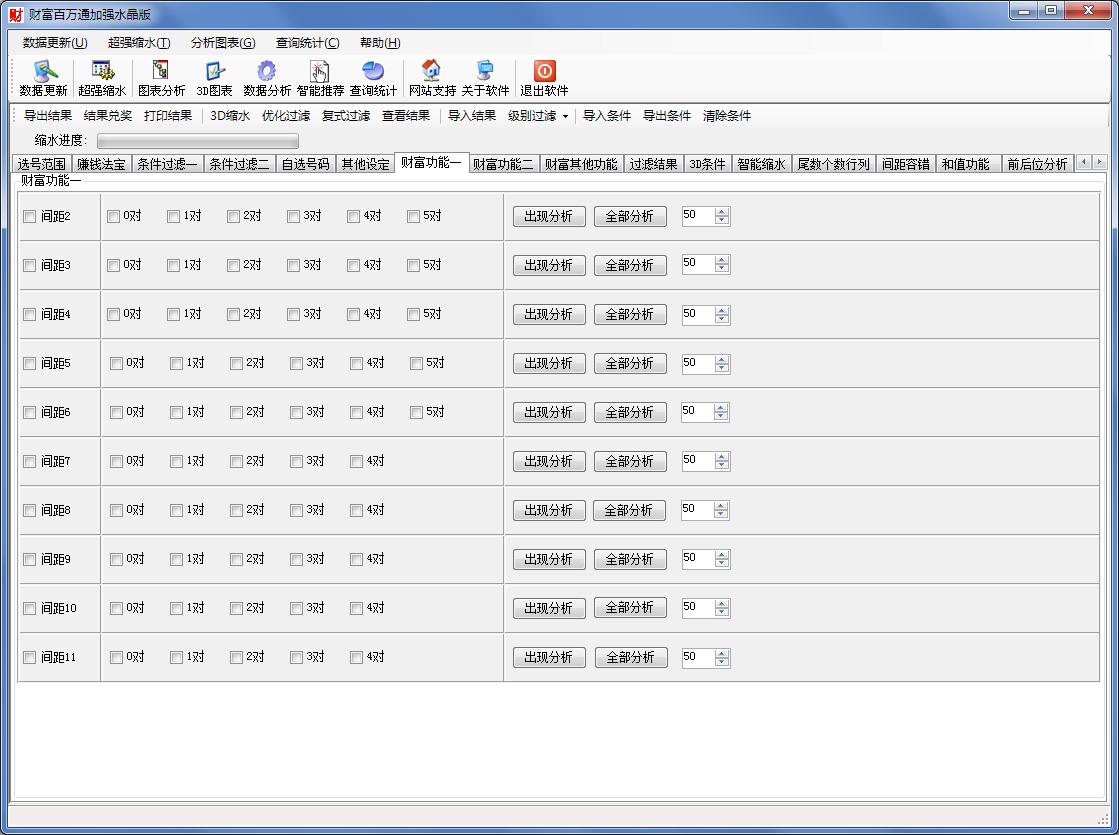Click the 查询统计 pie chart icon
This screenshot has height=835, width=1119.
pos(373,72)
